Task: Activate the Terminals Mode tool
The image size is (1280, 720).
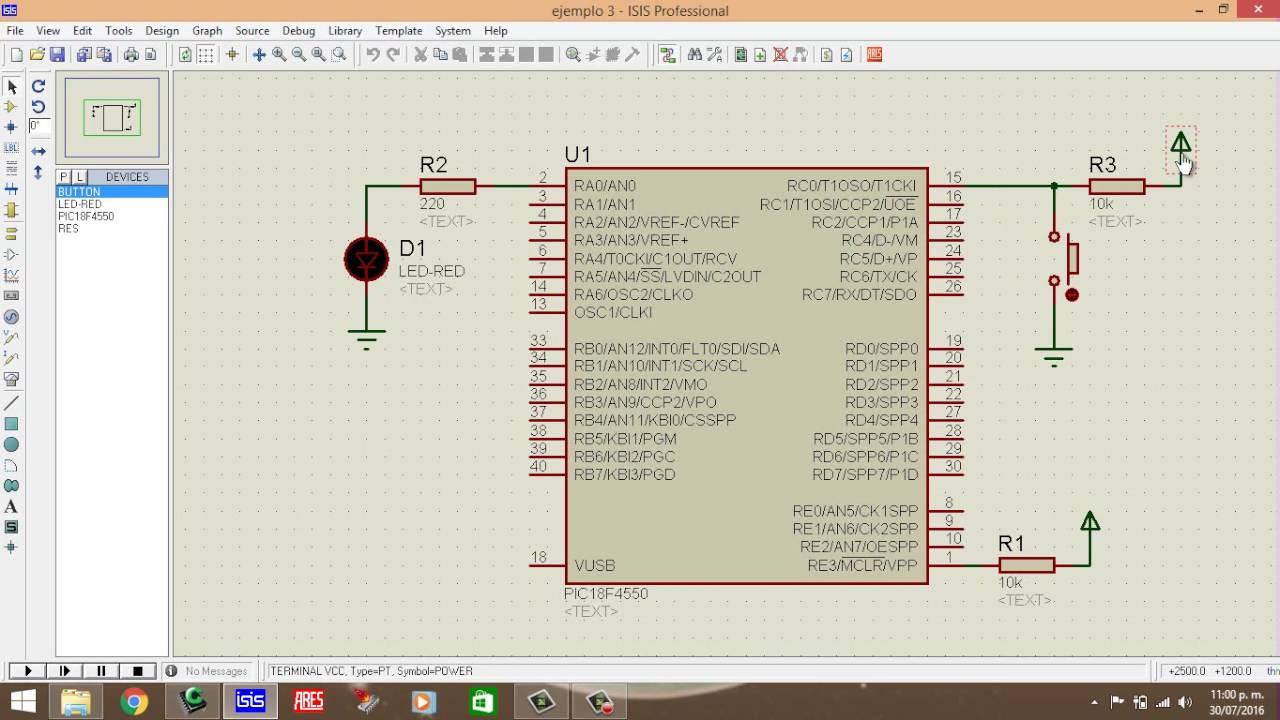Action: coord(12,233)
